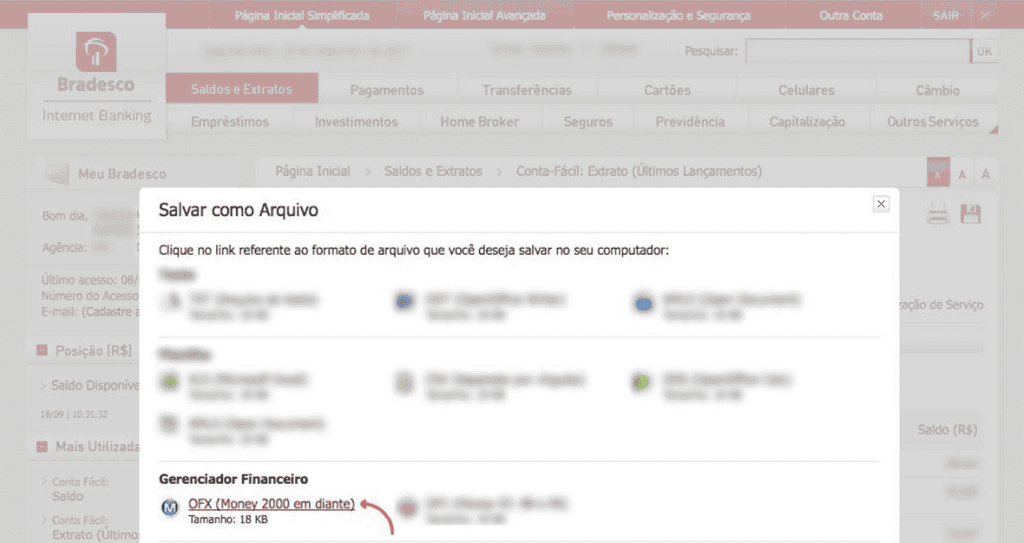Download the OFX (Money 2000 em diante) file
Image resolution: width=1024 pixels, height=543 pixels.
[x=272, y=504]
